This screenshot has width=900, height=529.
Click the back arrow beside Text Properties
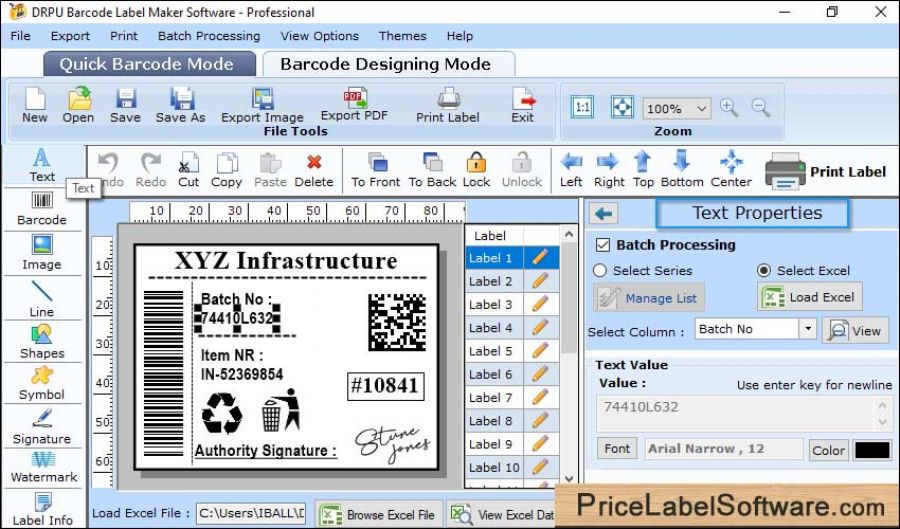[603, 213]
